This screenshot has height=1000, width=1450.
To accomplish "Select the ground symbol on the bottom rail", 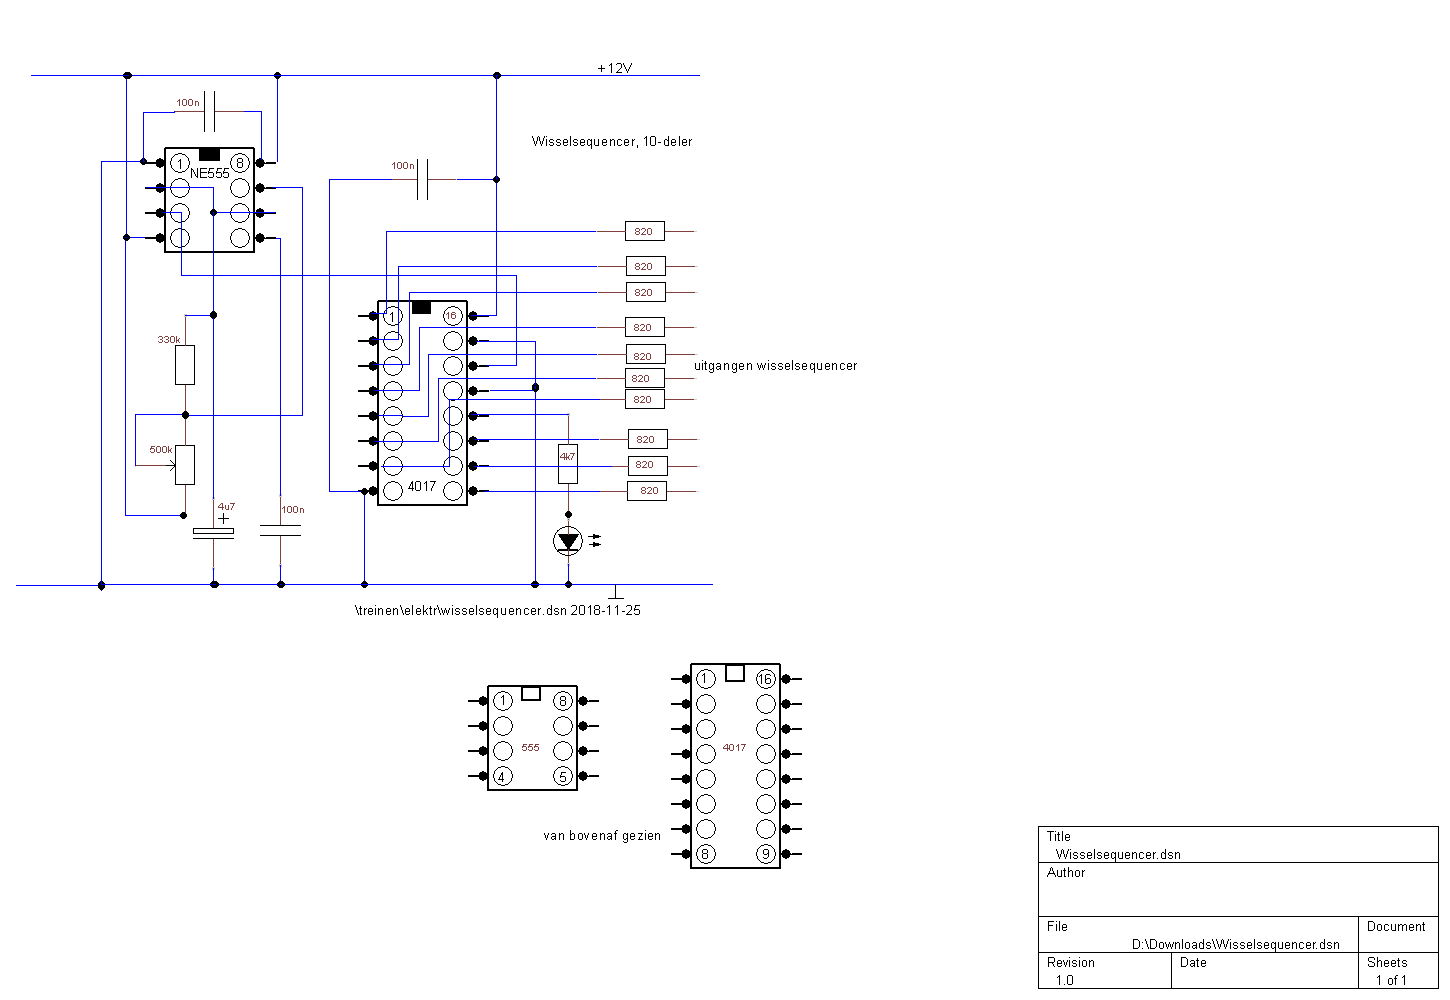I will [616, 592].
